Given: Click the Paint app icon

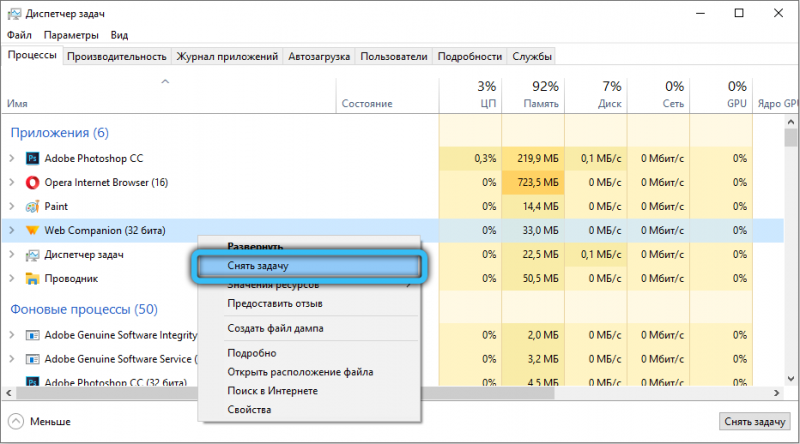Looking at the screenshot, I should click(x=33, y=206).
